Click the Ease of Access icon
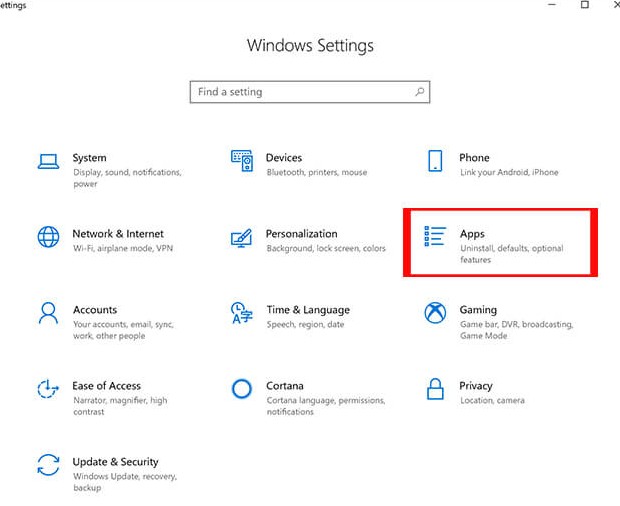 [48, 389]
